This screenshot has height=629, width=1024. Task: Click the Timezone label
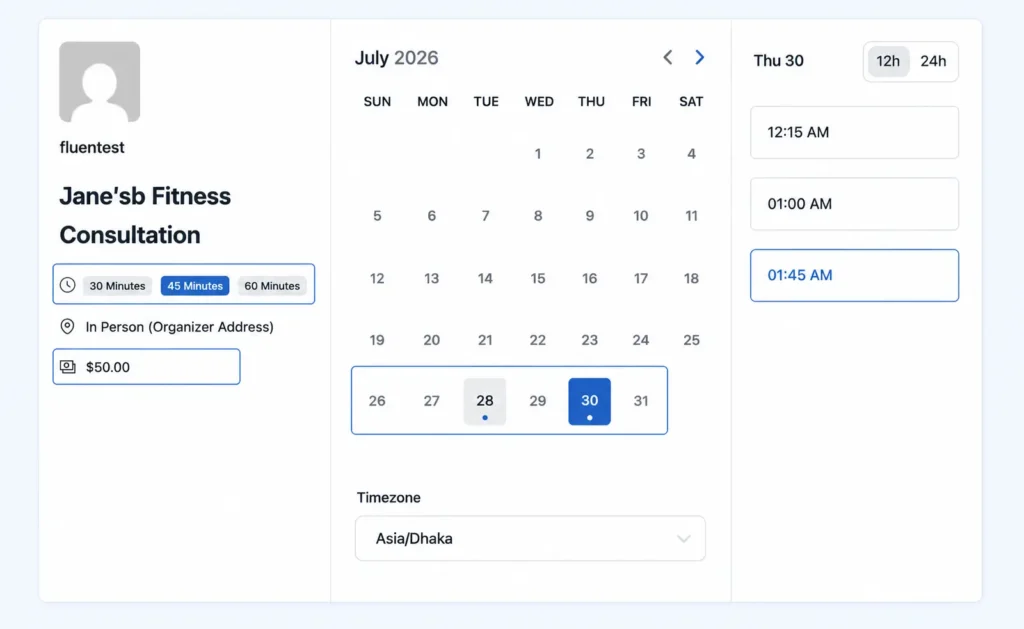pos(389,498)
